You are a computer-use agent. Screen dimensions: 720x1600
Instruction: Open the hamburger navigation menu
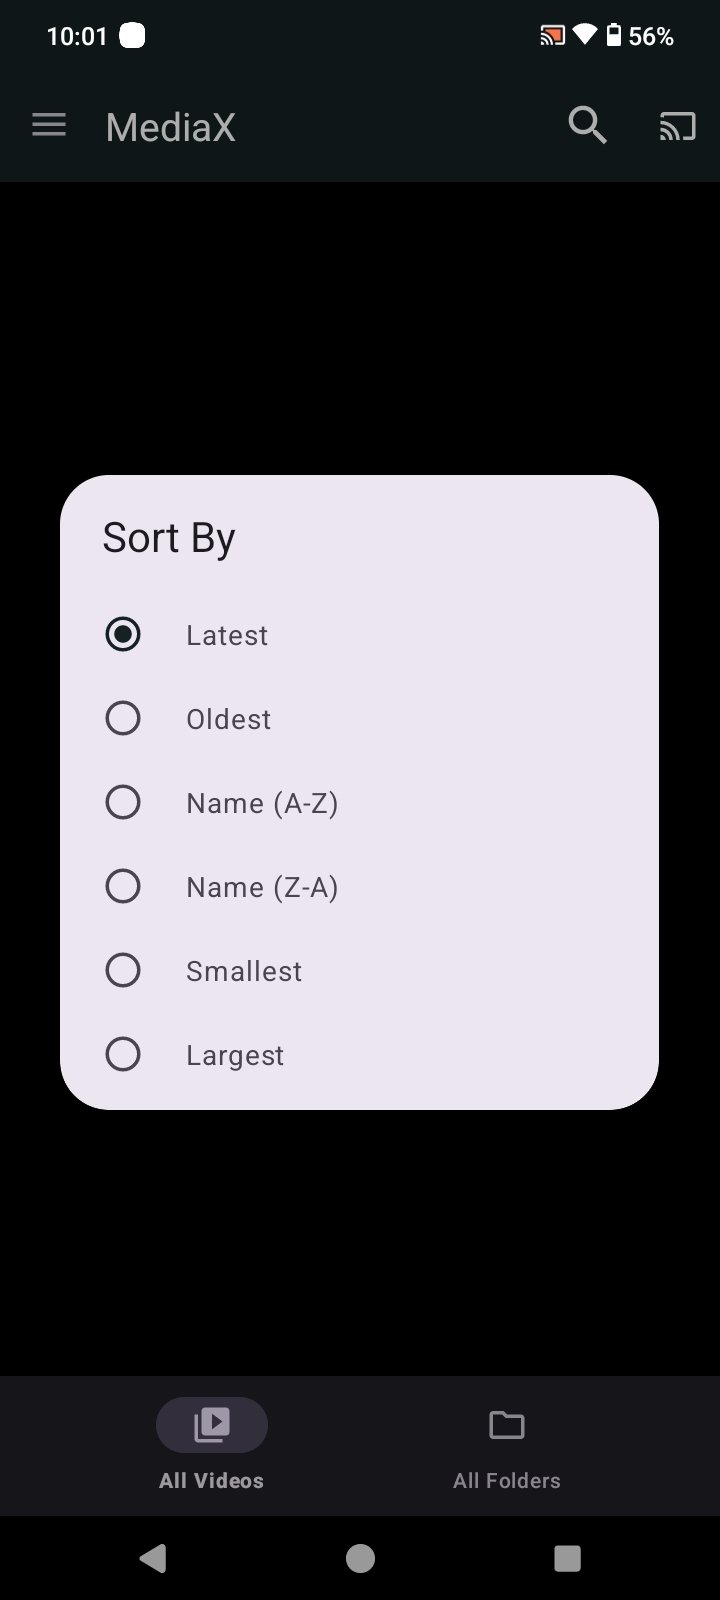coord(49,126)
